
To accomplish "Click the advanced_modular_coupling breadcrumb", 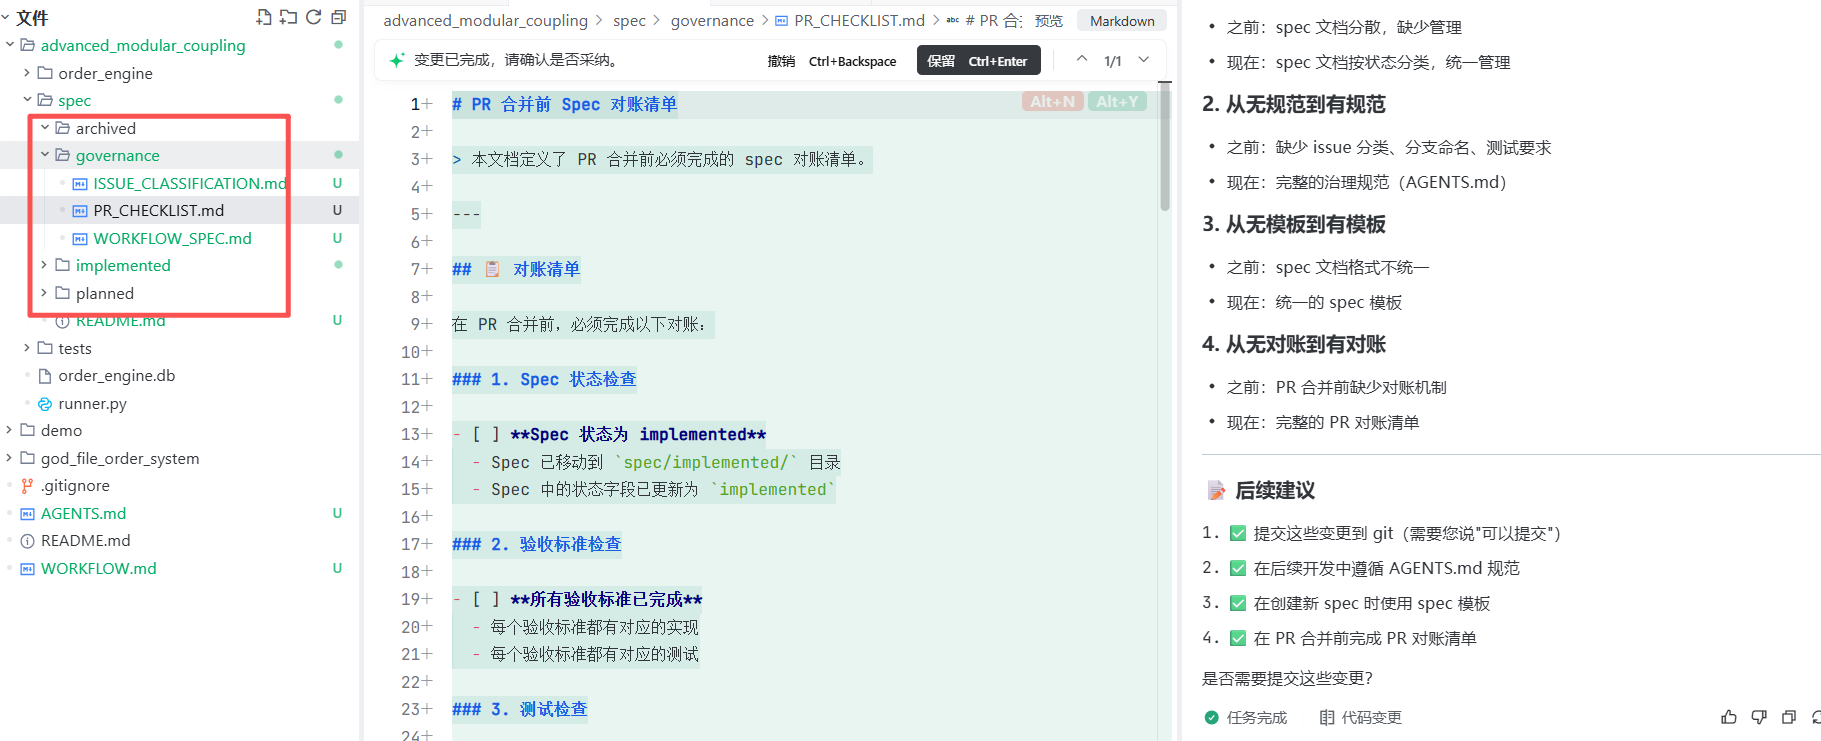I will 485,20.
